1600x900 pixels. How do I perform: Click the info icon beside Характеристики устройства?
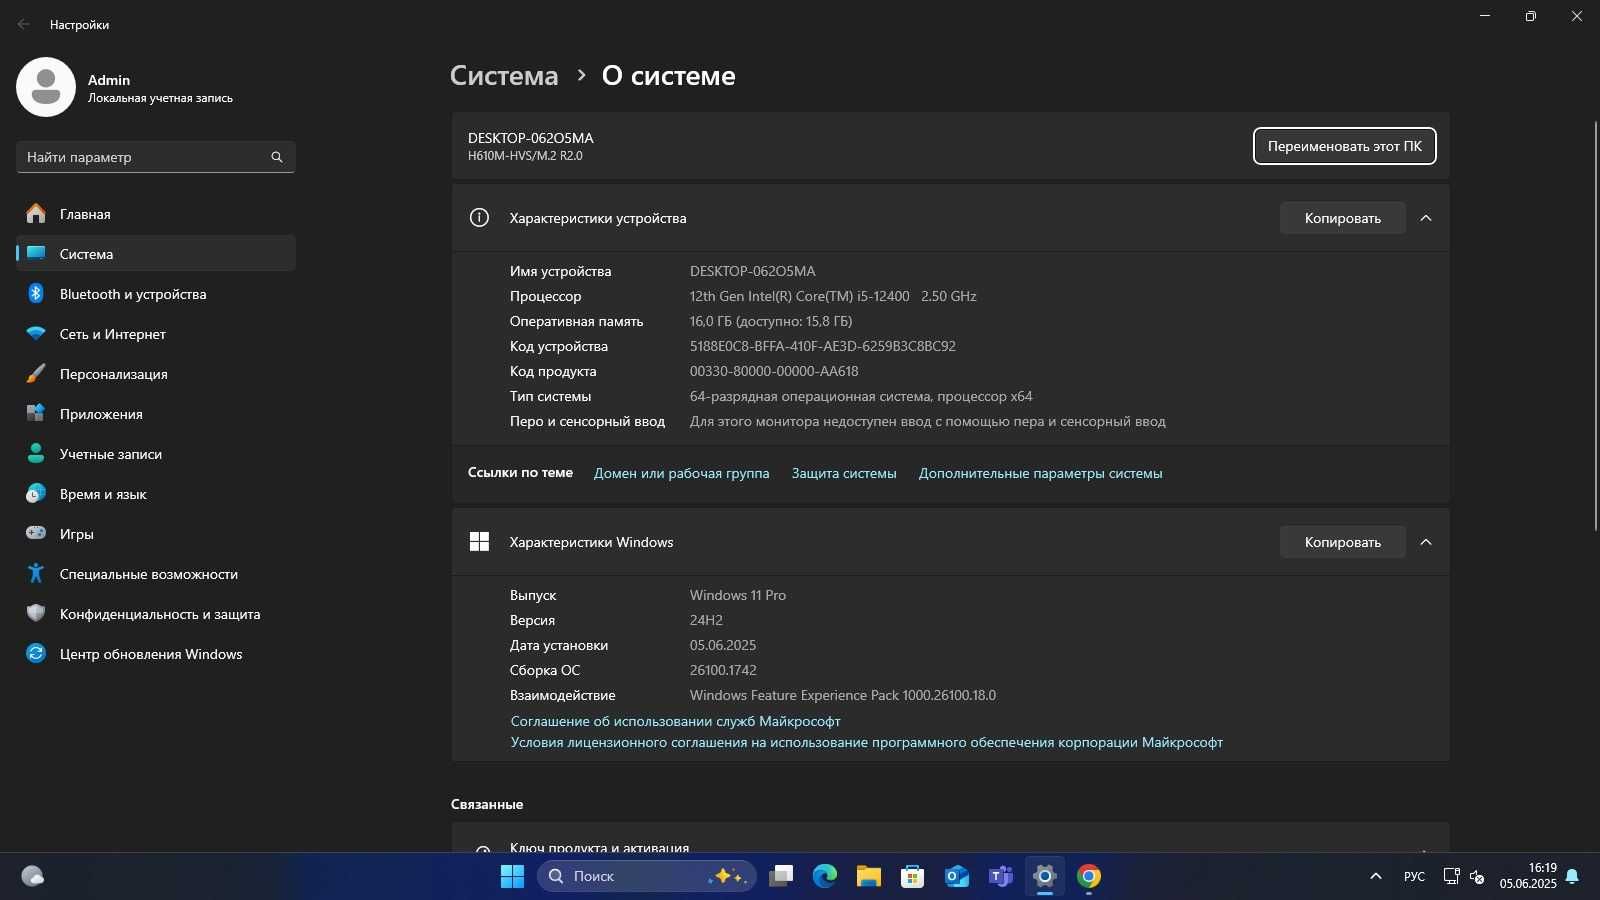(x=480, y=218)
